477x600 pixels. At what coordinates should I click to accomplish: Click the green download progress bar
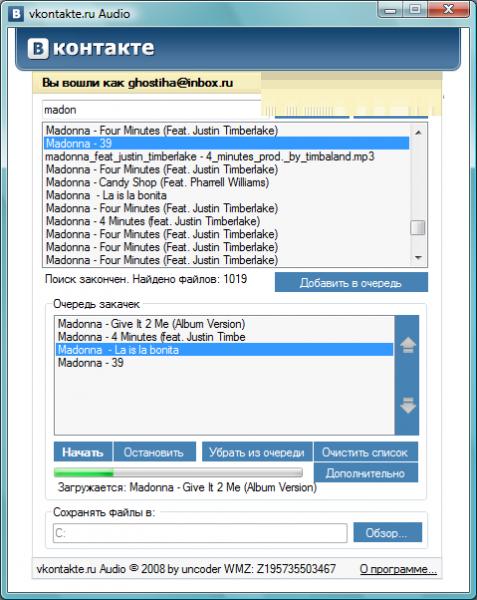click(x=178, y=473)
